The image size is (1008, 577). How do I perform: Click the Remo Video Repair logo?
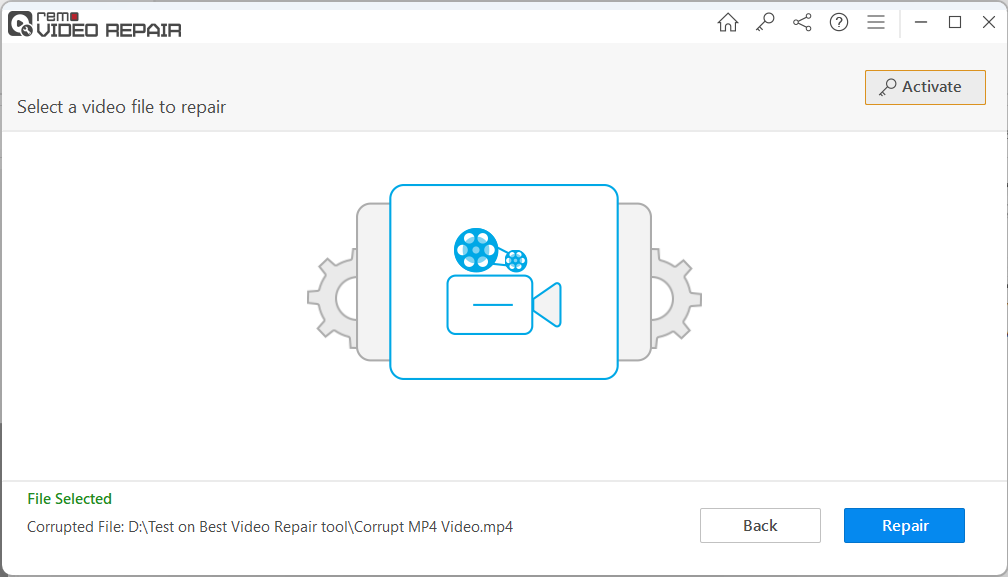(94, 24)
